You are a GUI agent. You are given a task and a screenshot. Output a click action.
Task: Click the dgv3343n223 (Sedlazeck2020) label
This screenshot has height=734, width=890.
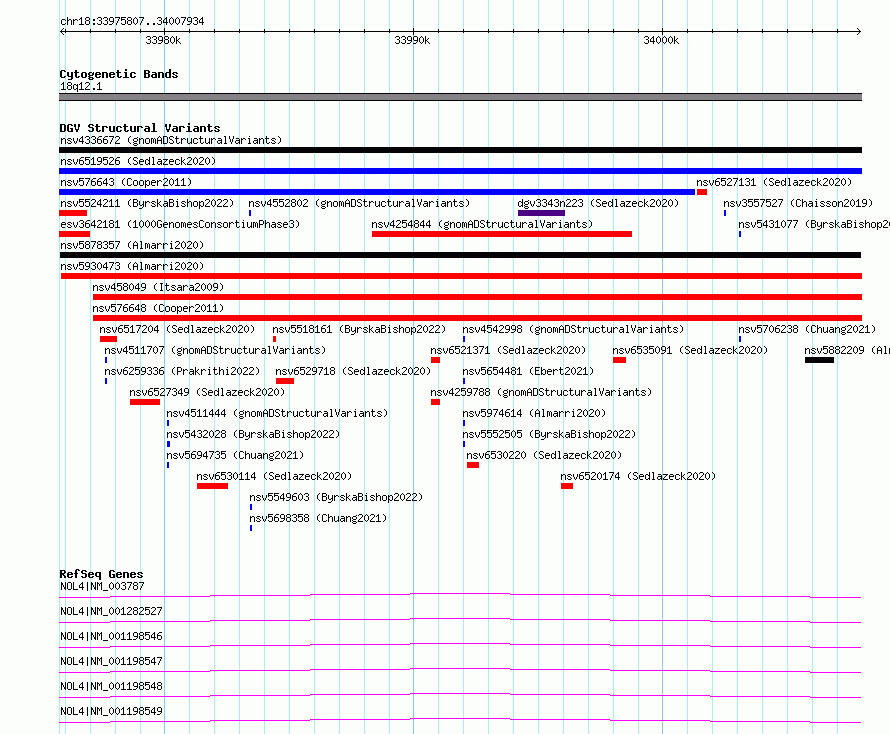pos(598,203)
